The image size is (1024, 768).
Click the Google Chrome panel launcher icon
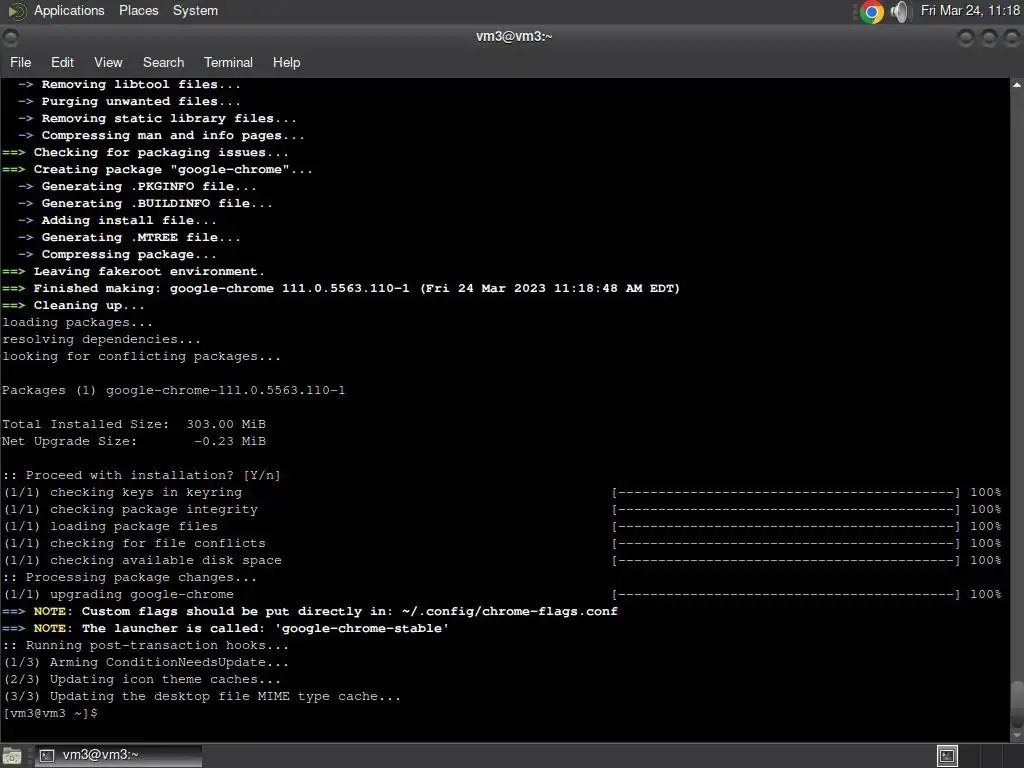coord(871,12)
